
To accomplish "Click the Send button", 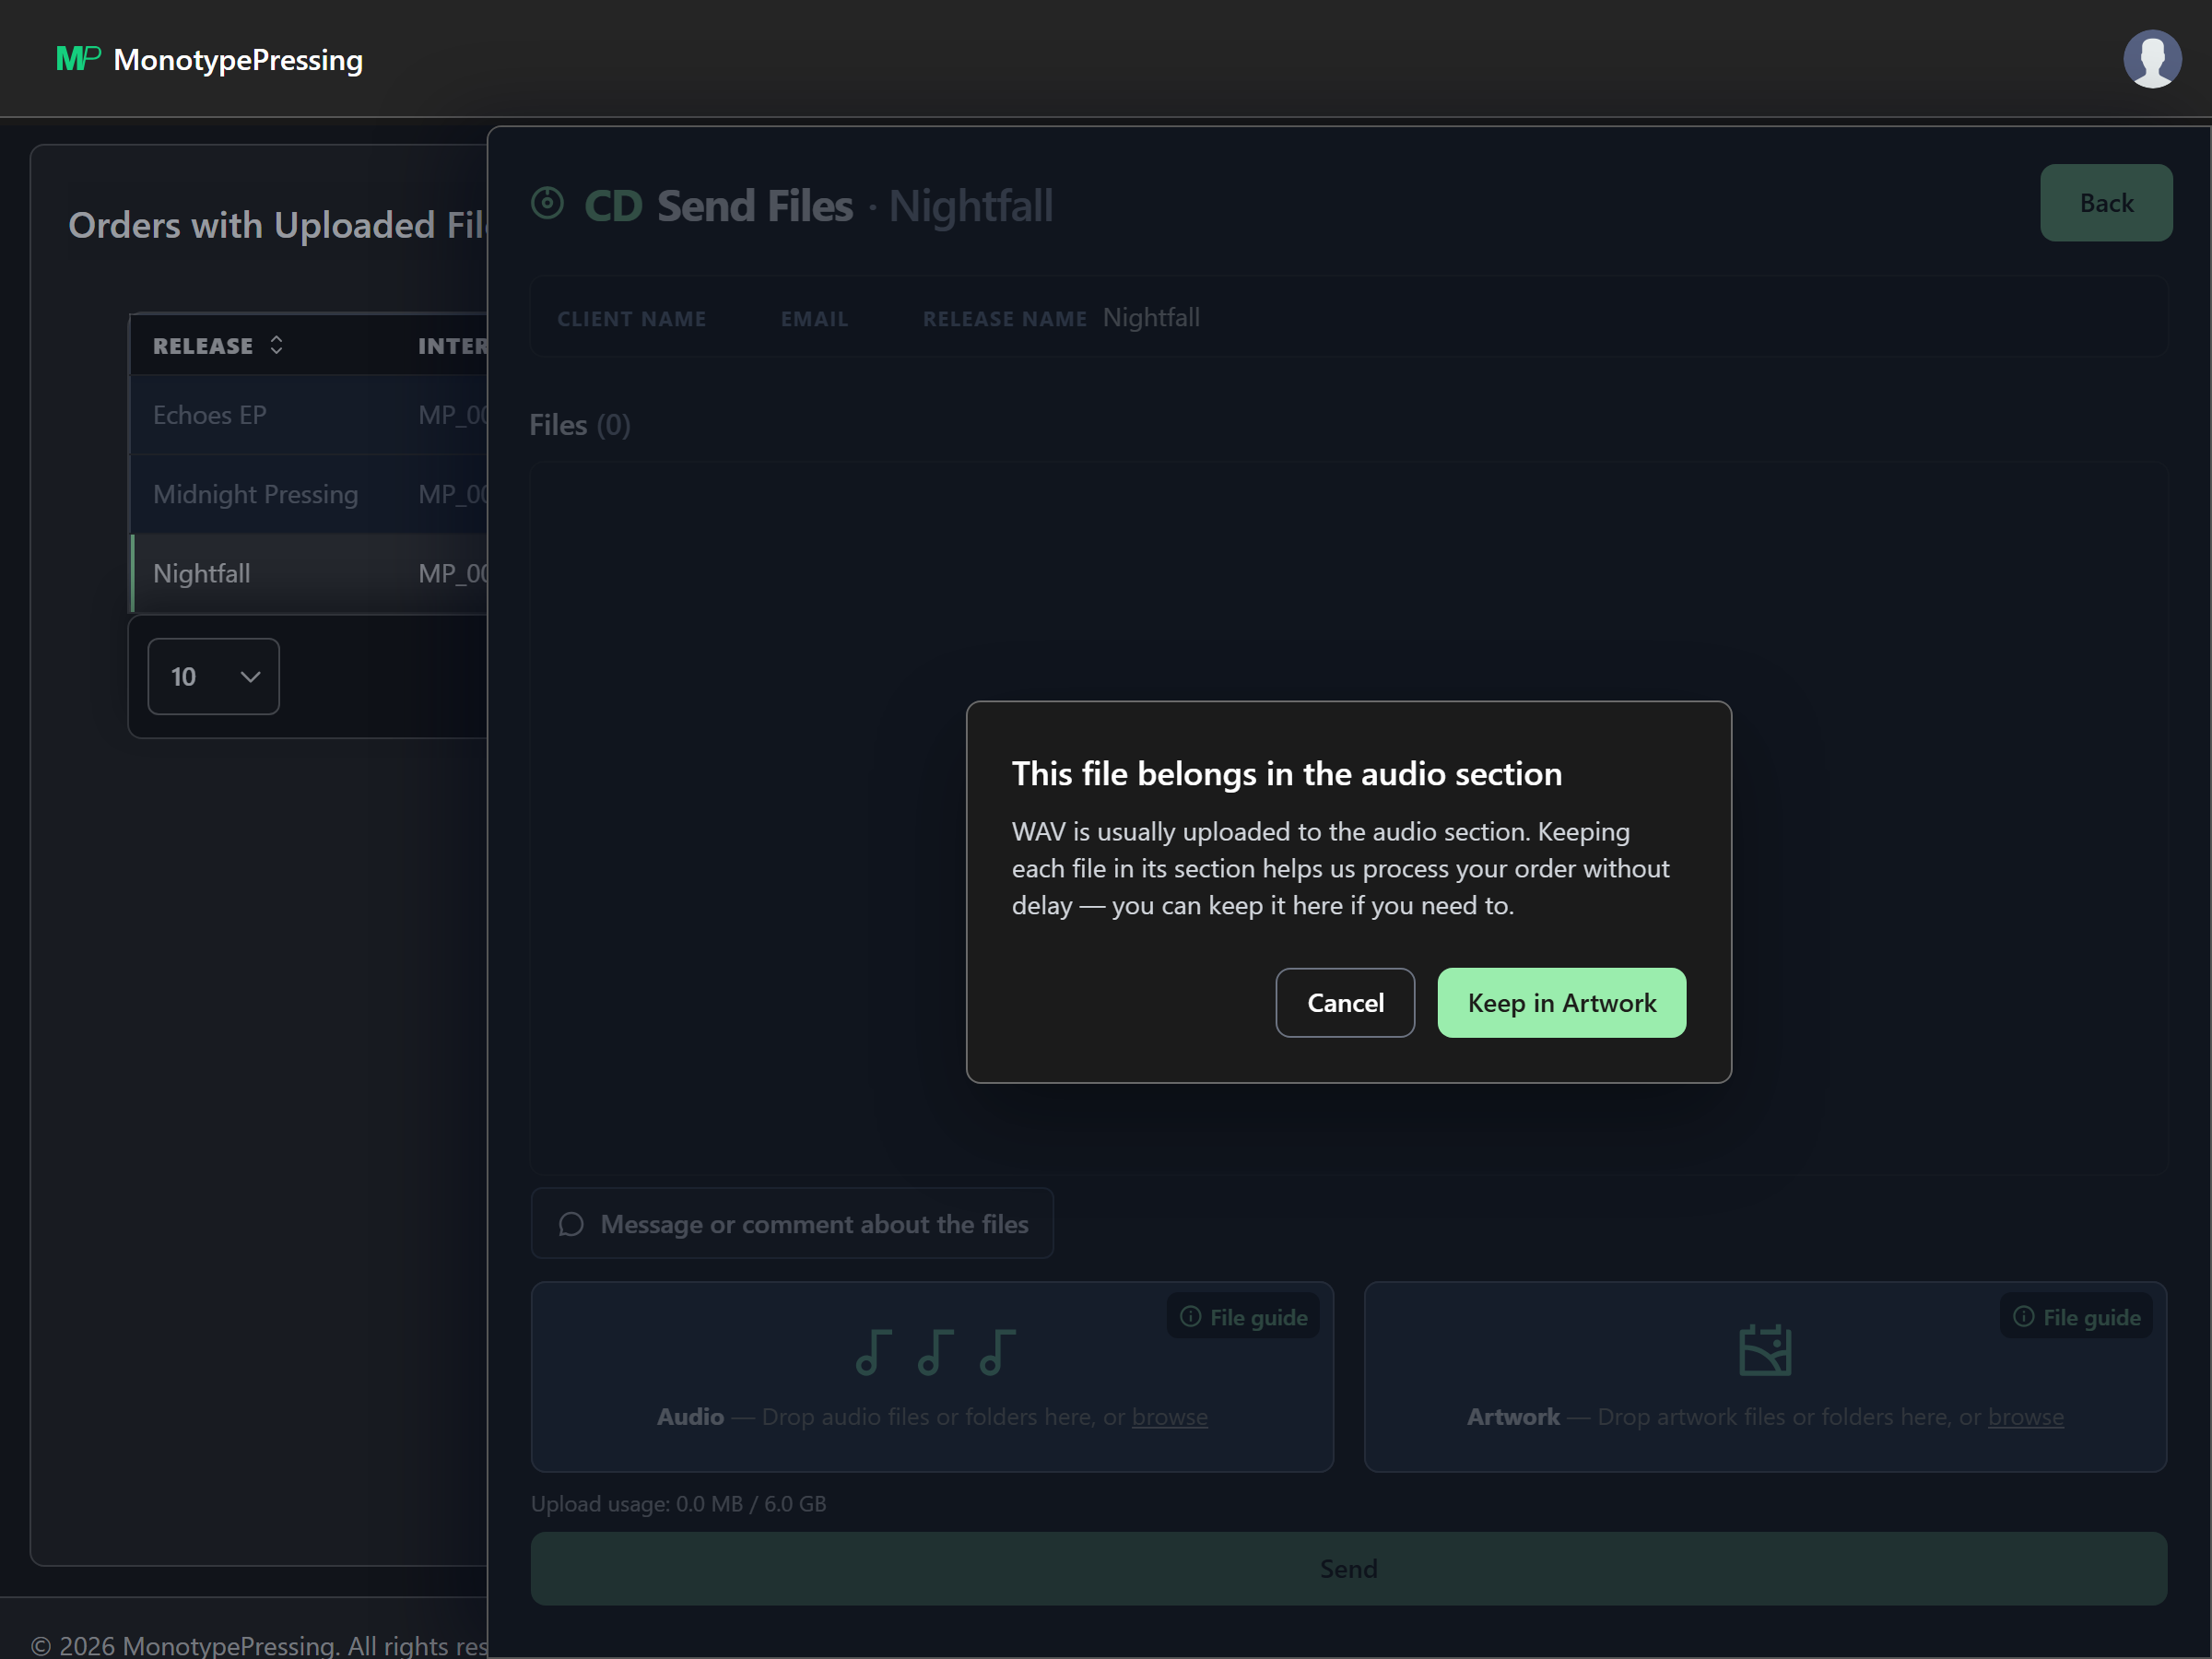I will pos(1348,1569).
